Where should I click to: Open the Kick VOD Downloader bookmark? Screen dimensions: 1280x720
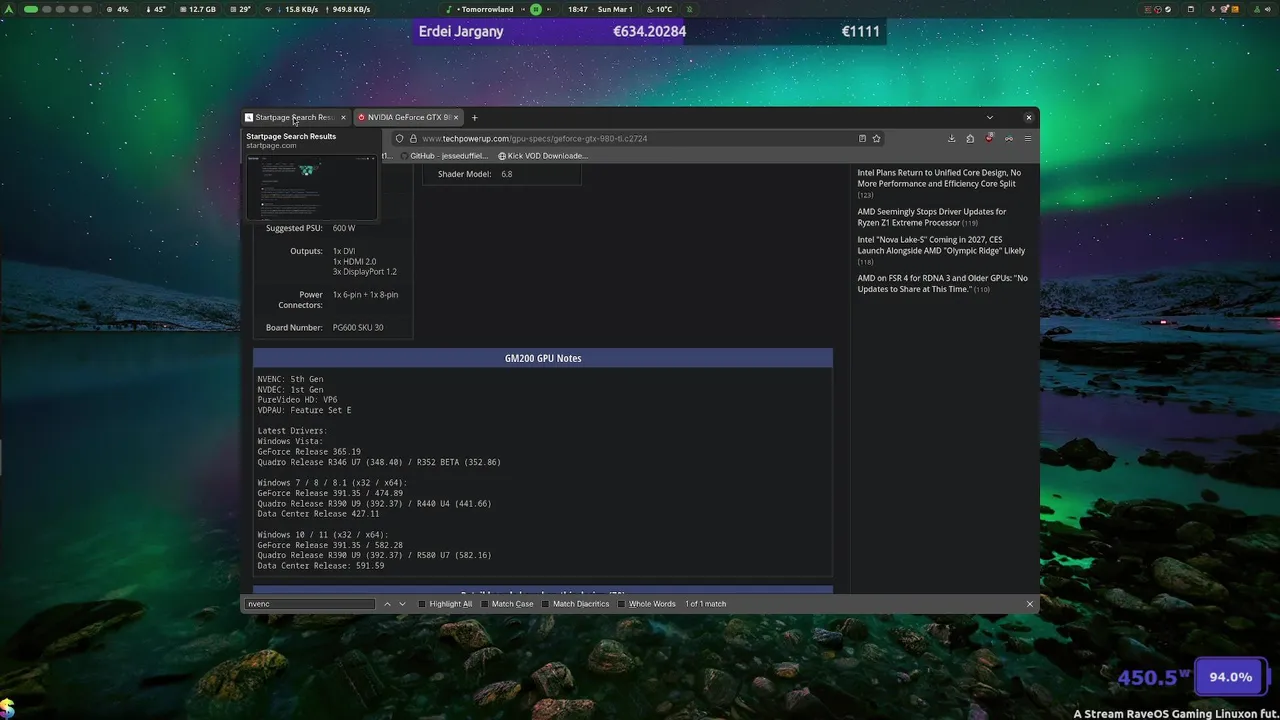tap(543, 156)
